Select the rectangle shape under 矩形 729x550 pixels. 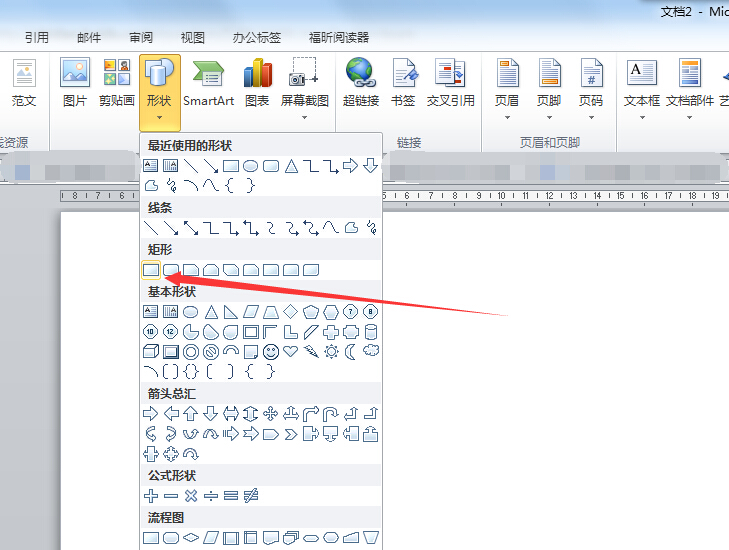151,270
